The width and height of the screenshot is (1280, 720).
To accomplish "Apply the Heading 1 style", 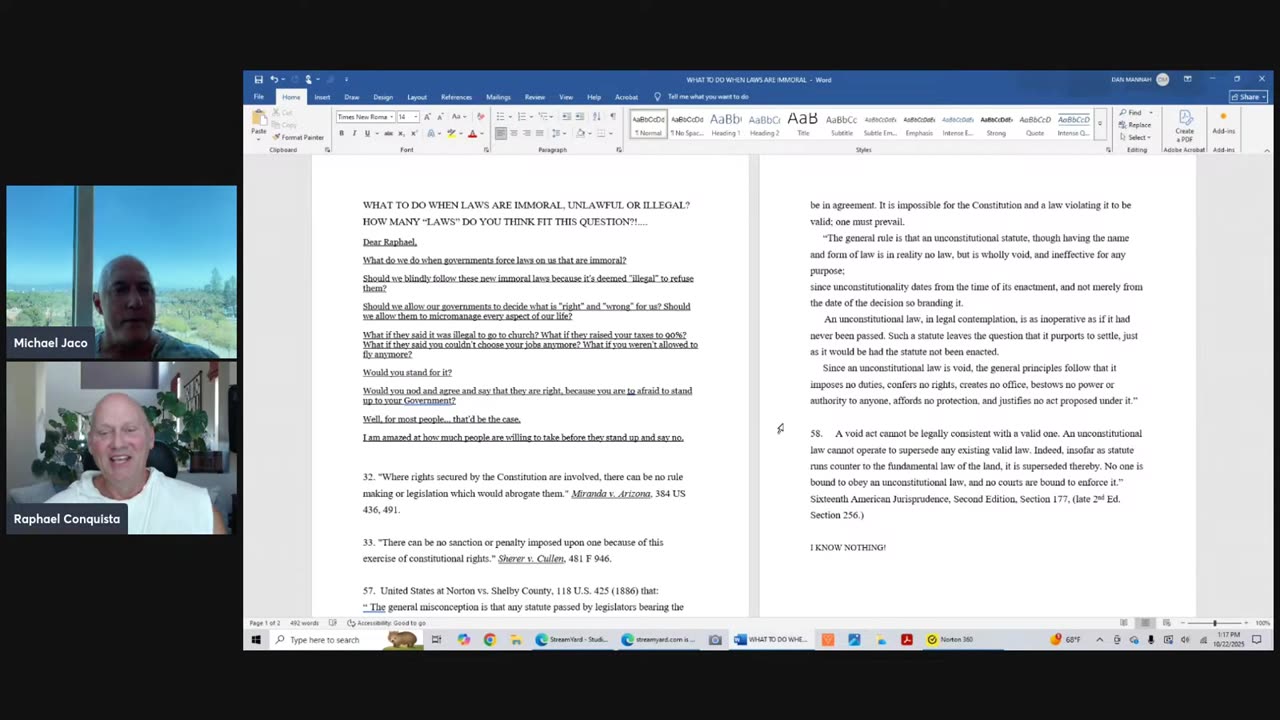I will [726, 124].
